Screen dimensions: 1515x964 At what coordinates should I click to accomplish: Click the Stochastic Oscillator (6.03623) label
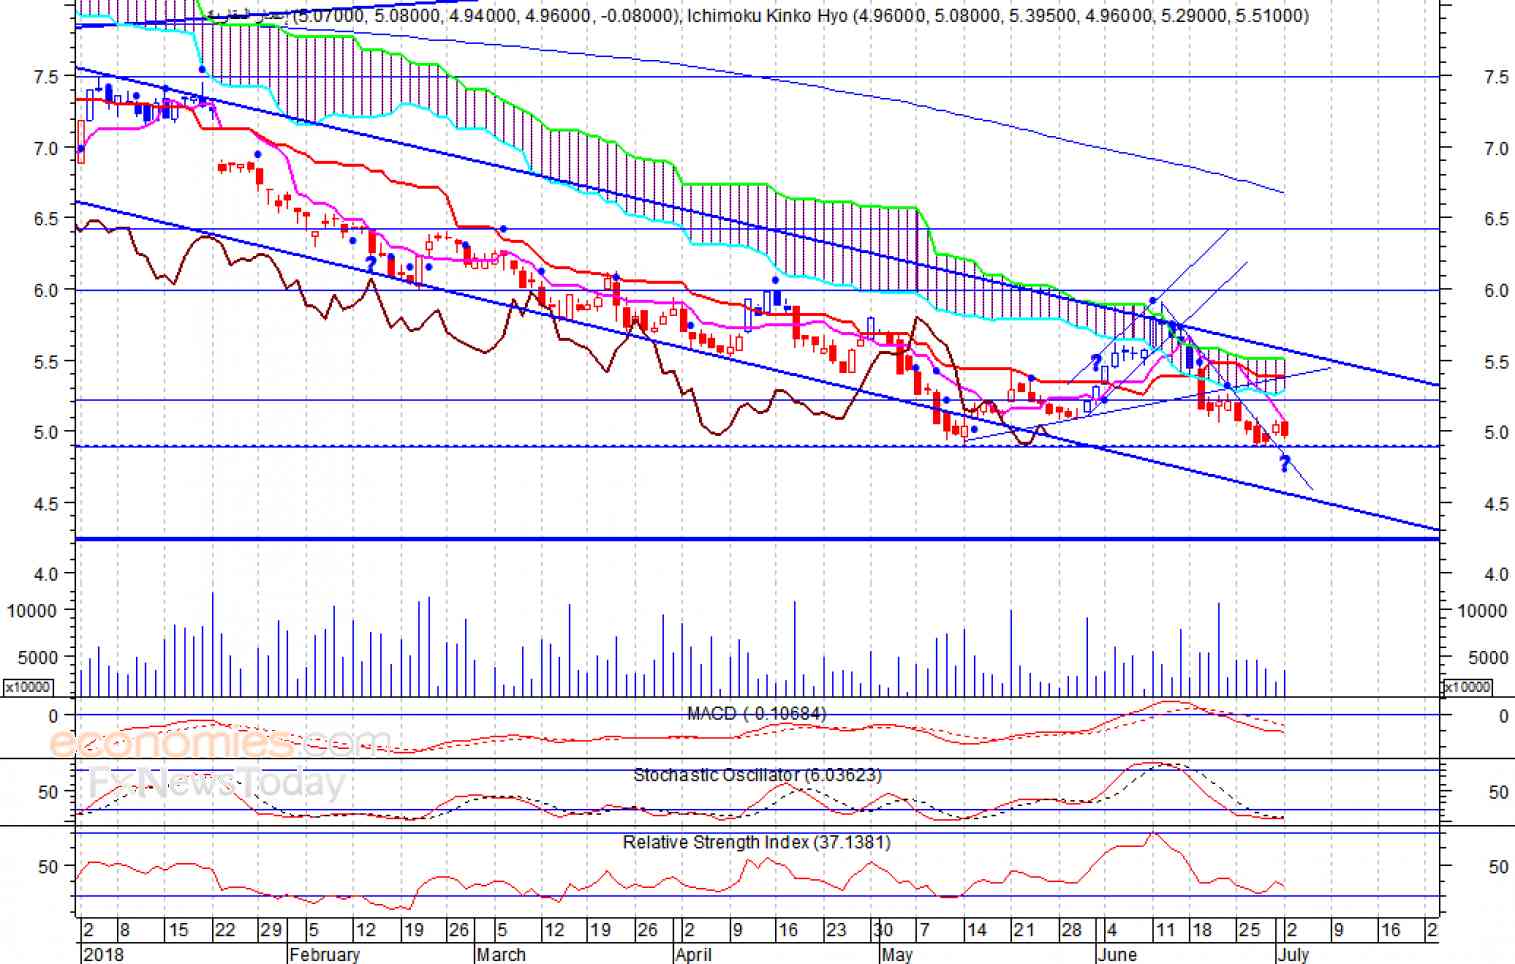pos(759,775)
